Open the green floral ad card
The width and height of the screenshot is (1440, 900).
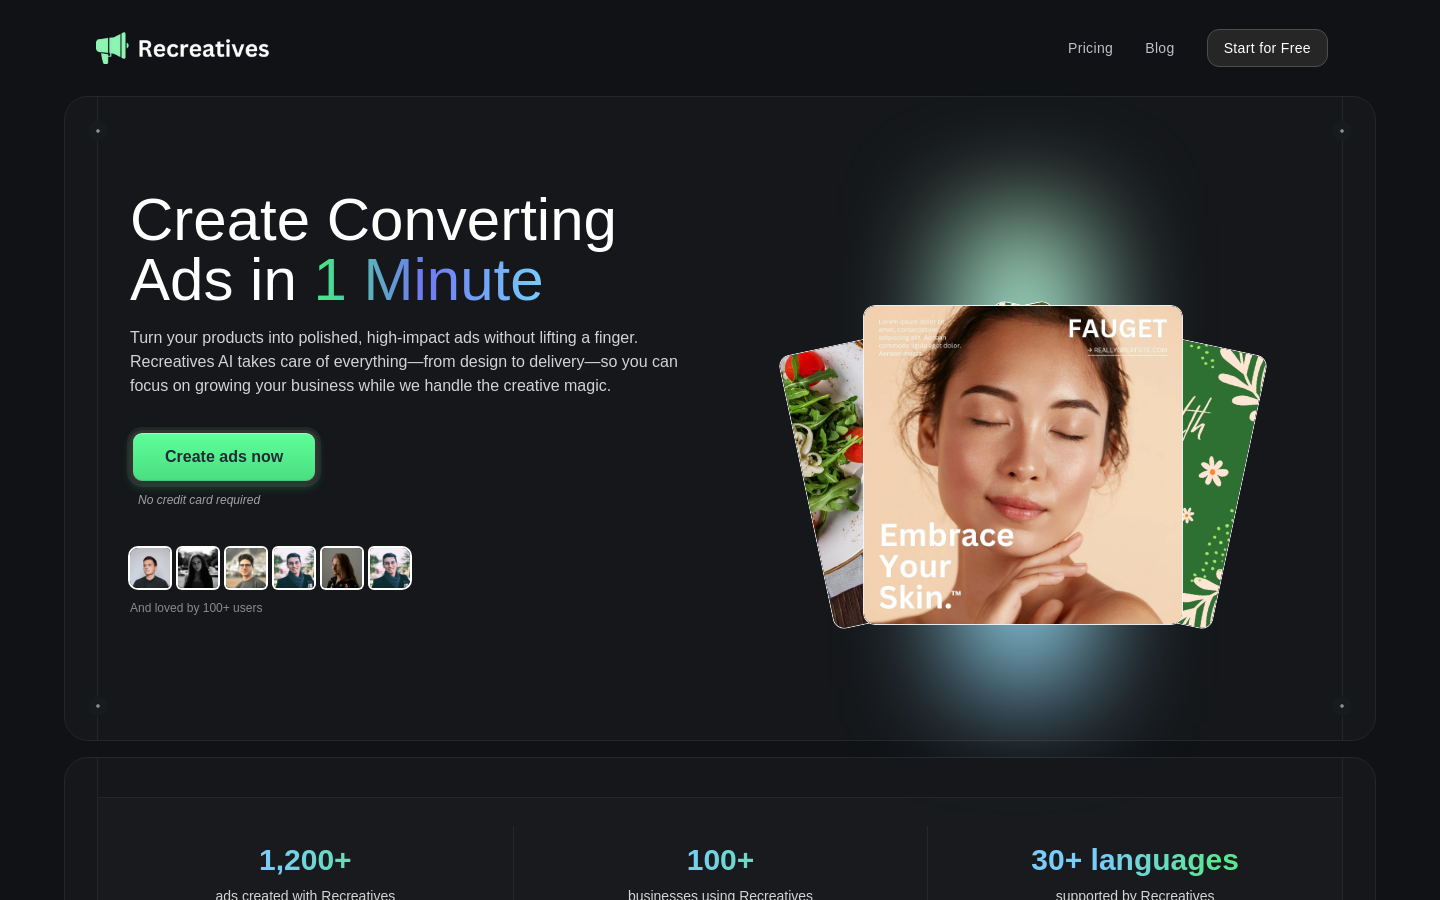coord(1222,485)
